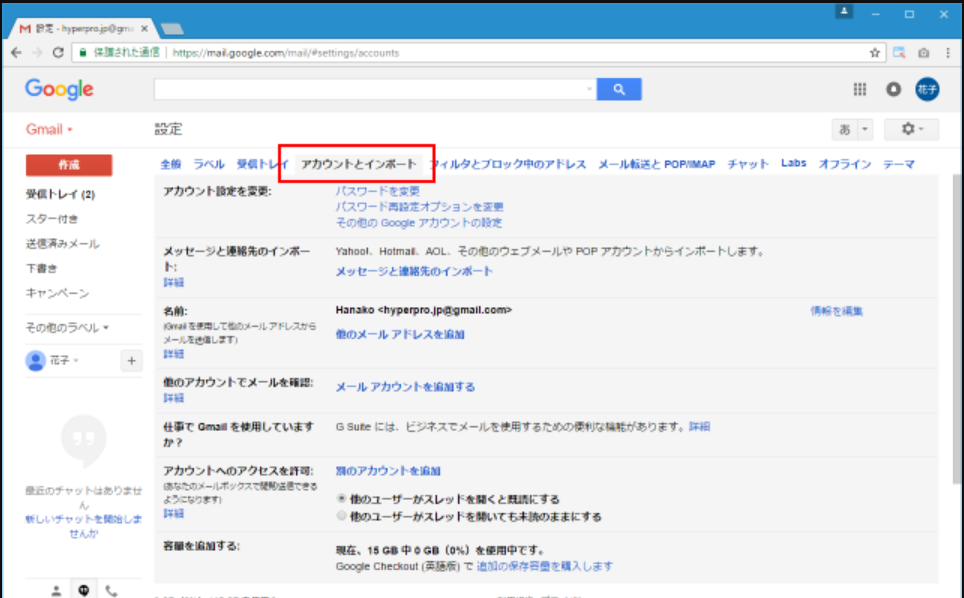
Task: Click the screen capture extension icon beside star
Action: click(x=899, y=53)
